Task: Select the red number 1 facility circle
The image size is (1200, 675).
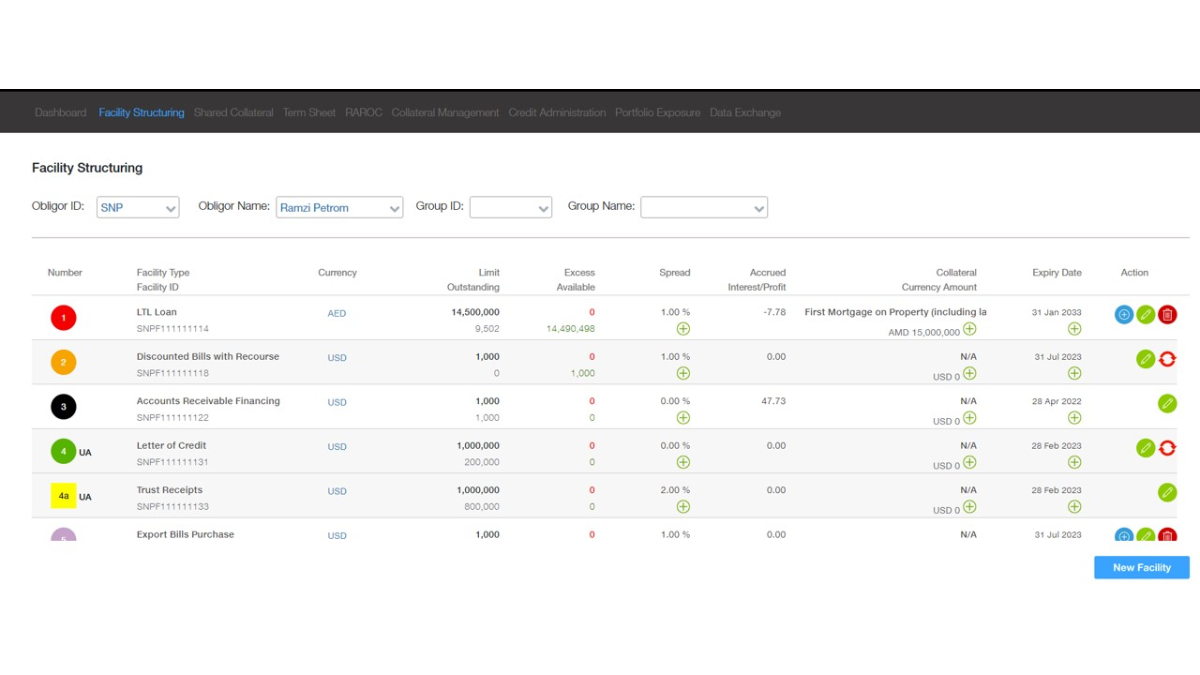Action: 63,318
